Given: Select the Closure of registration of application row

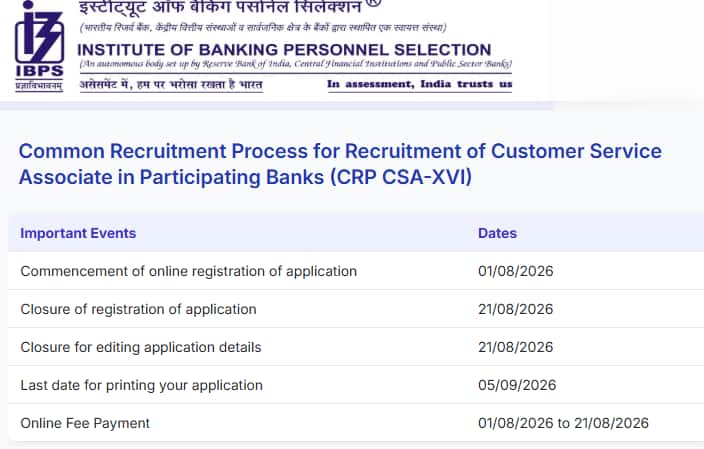Looking at the screenshot, I should point(356,309).
